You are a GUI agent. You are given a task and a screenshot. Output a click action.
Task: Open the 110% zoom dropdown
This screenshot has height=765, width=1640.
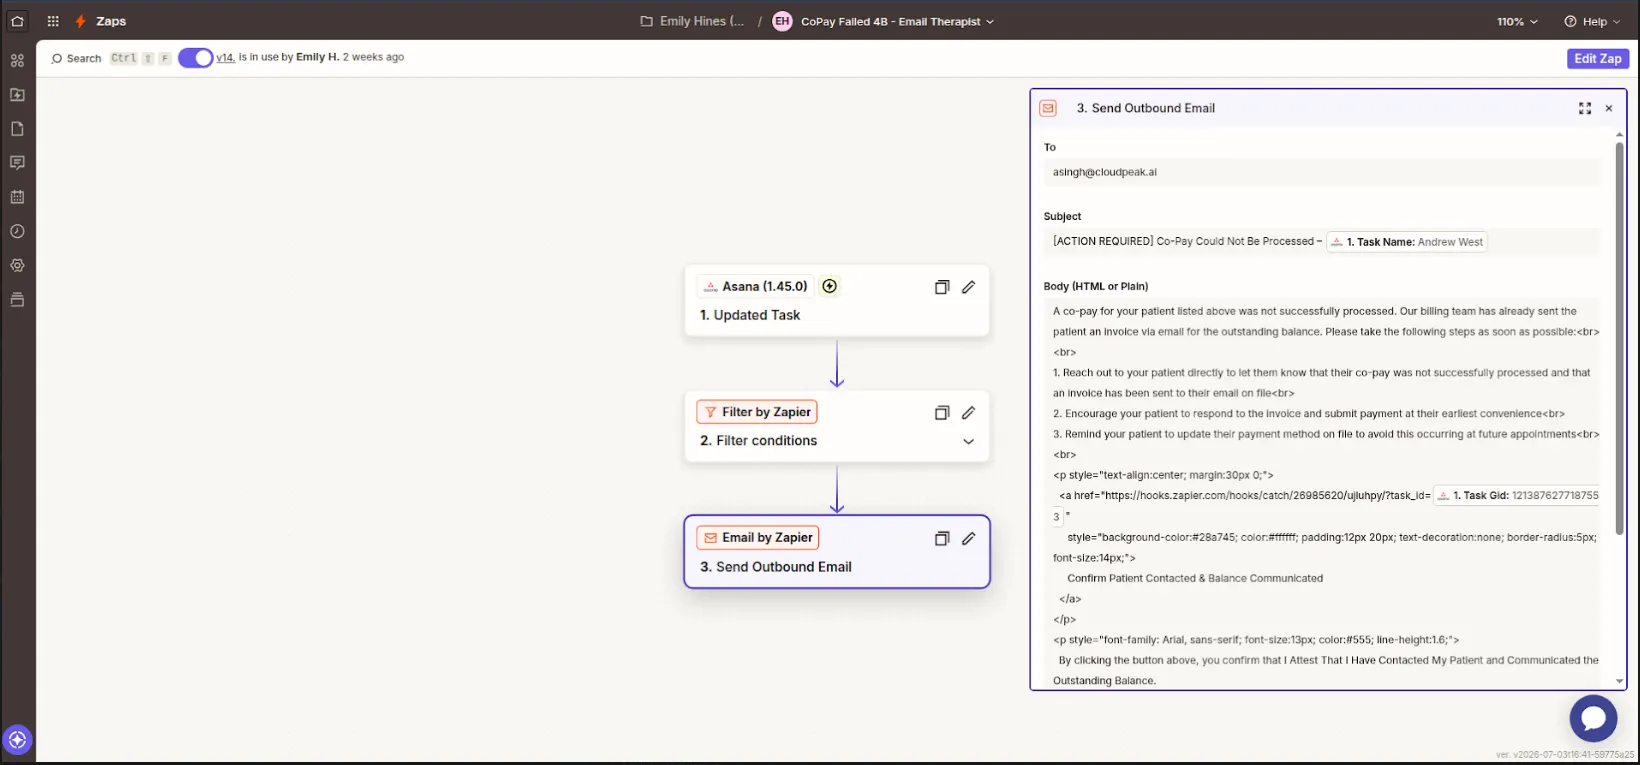click(x=1517, y=21)
